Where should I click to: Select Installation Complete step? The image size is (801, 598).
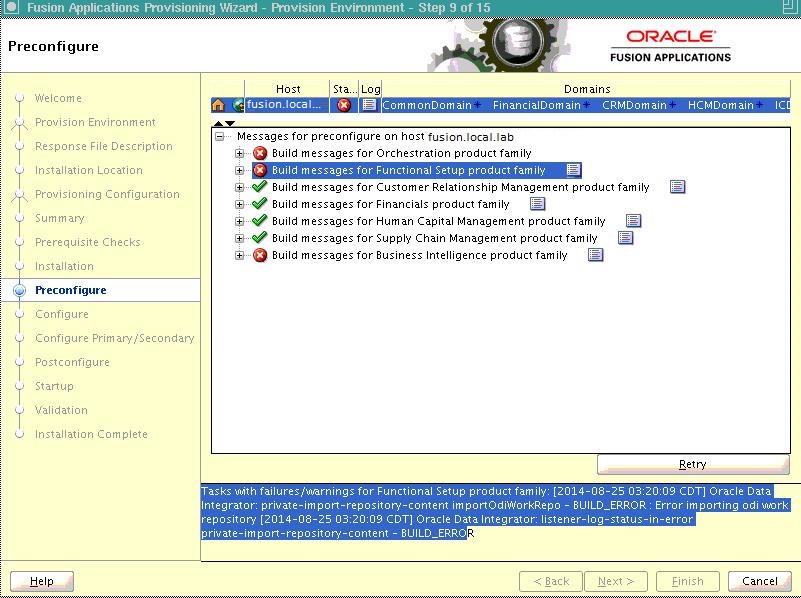click(x=91, y=434)
